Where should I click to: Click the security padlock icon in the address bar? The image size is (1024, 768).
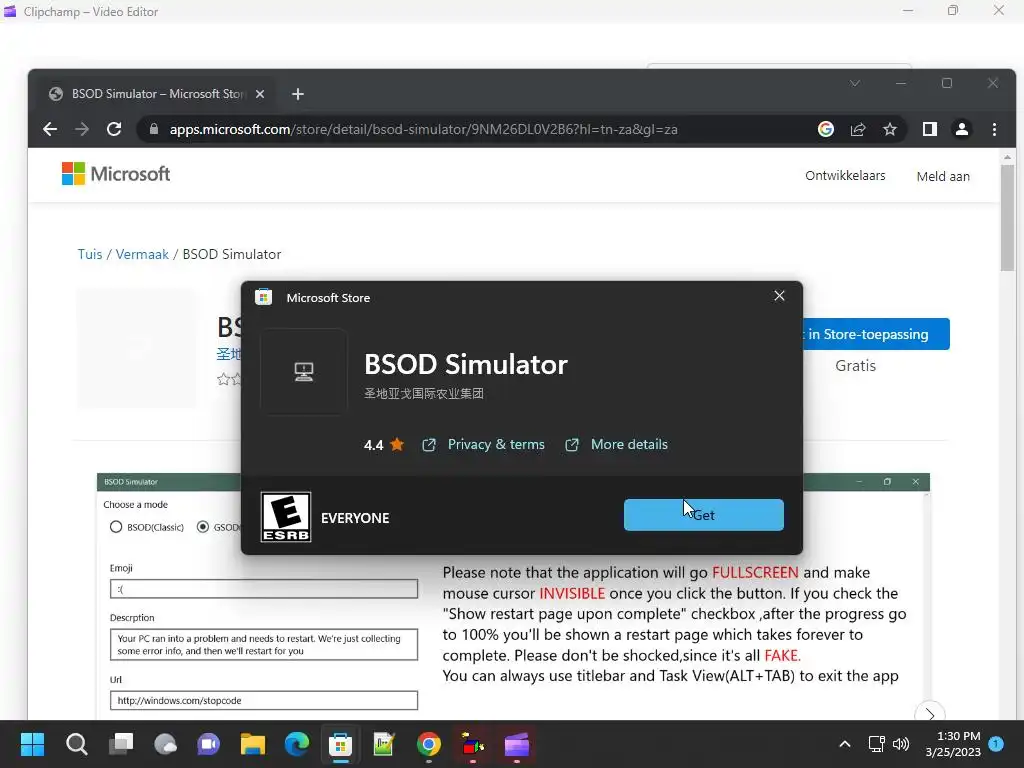click(154, 129)
